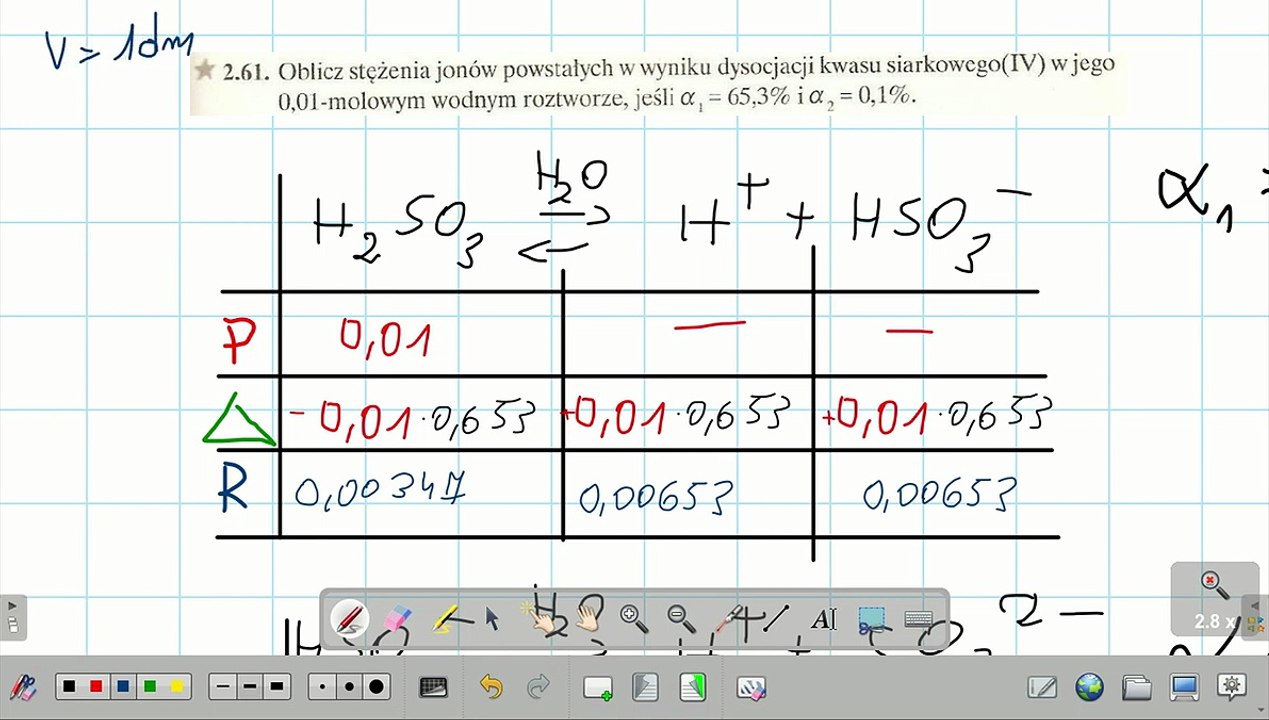Choose the red pen color
Viewport: 1269px width, 720px height.
click(97, 687)
